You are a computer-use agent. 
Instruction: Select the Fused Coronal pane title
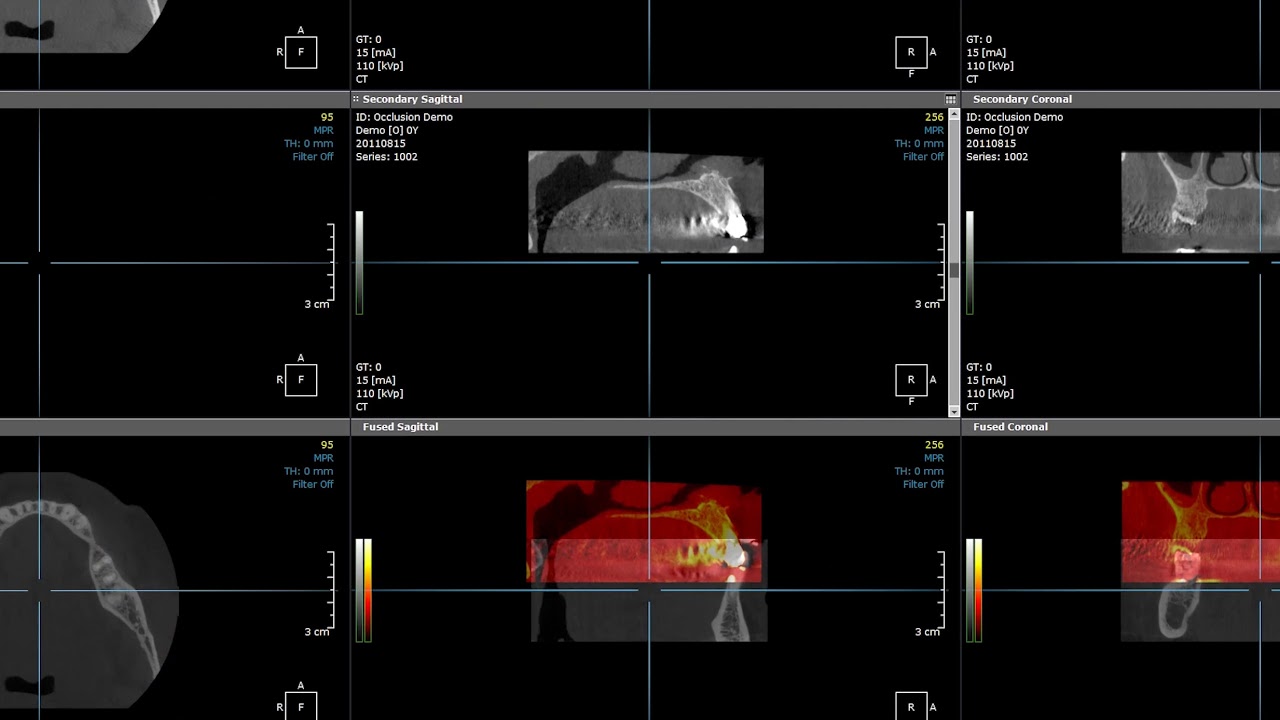[x=1010, y=427]
